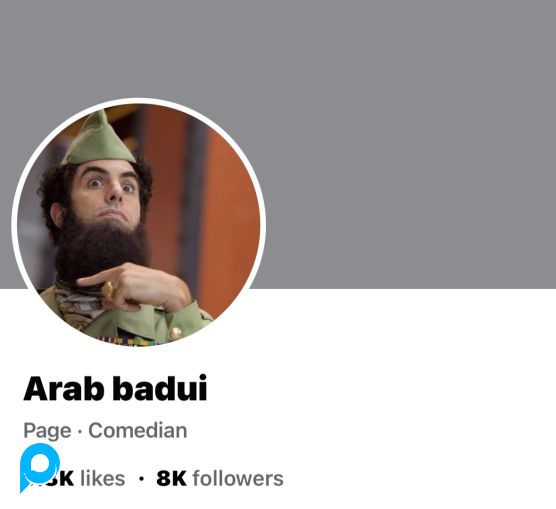556x509 pixels.
Task: Click the word likes
Action: pyautogui.click(x=102, y=478)
